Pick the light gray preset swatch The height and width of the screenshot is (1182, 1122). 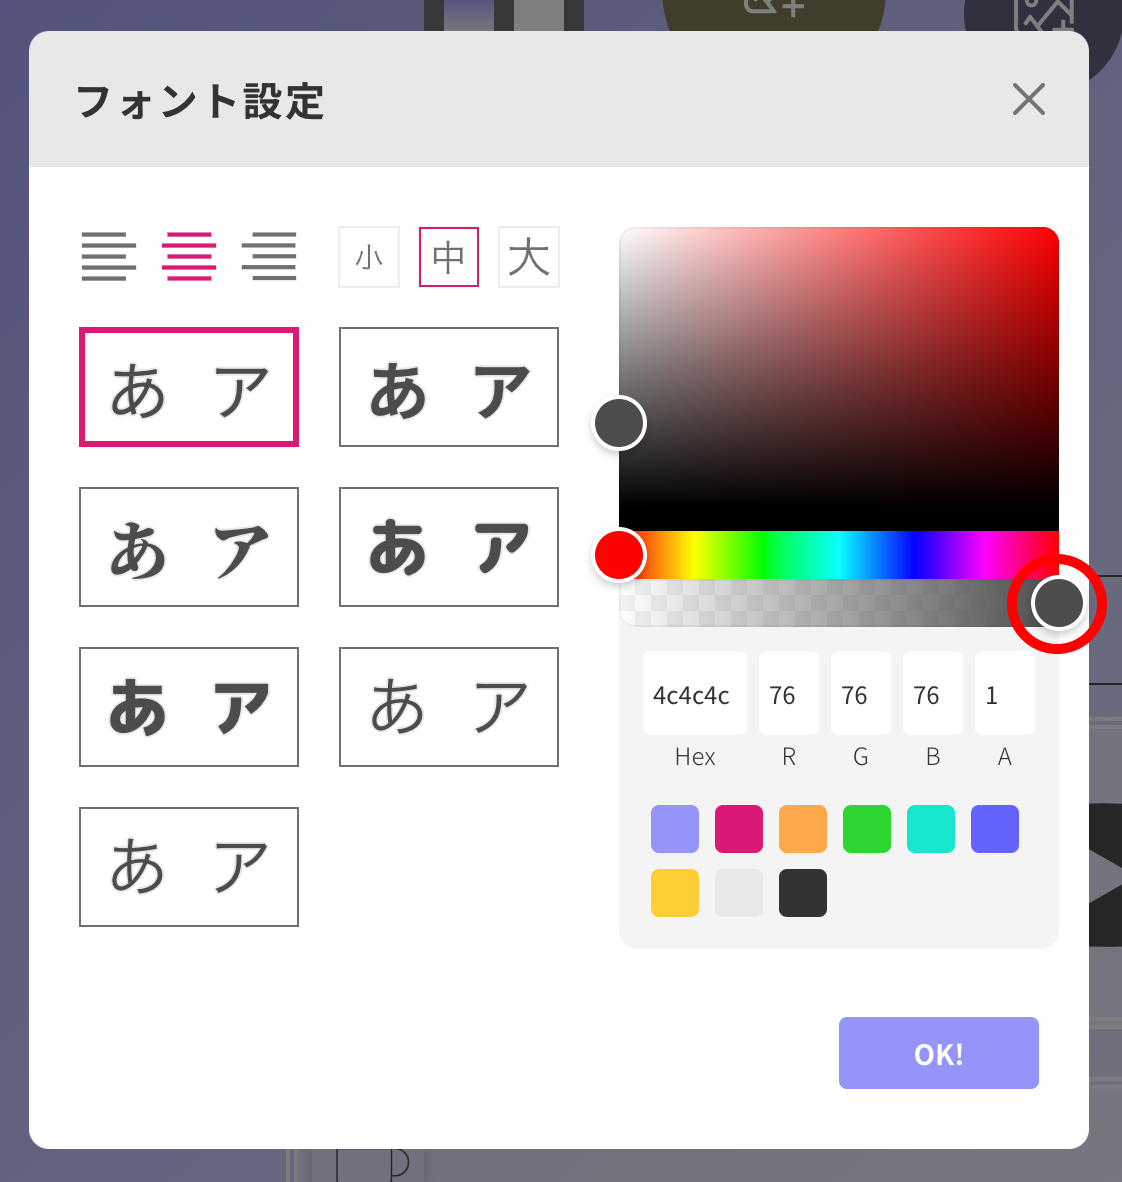click(739, 893)
